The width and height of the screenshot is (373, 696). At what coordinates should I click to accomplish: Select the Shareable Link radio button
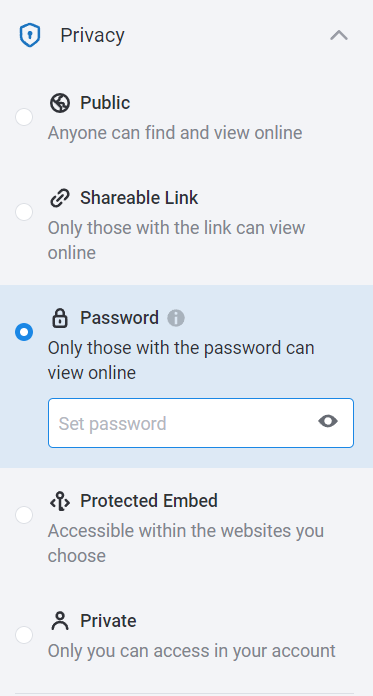[24, 212]
